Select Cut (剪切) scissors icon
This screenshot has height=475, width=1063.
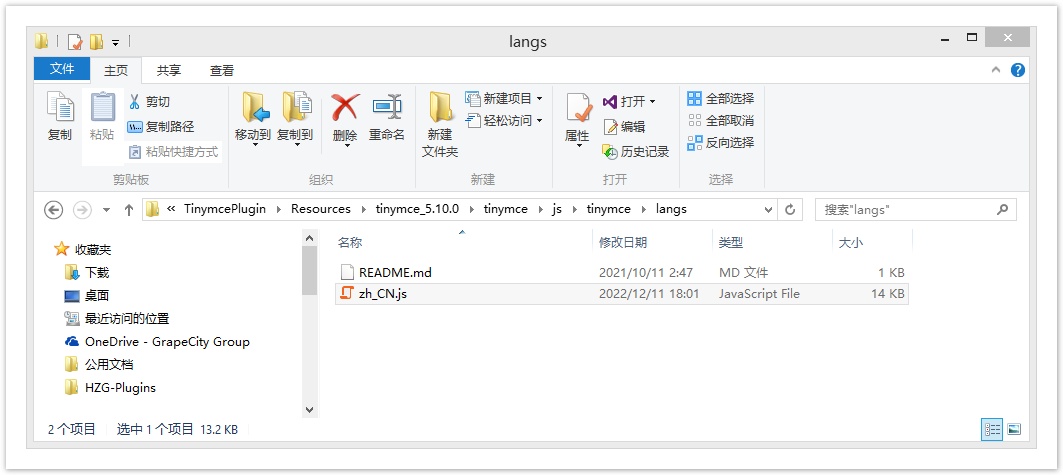[134, 102]
